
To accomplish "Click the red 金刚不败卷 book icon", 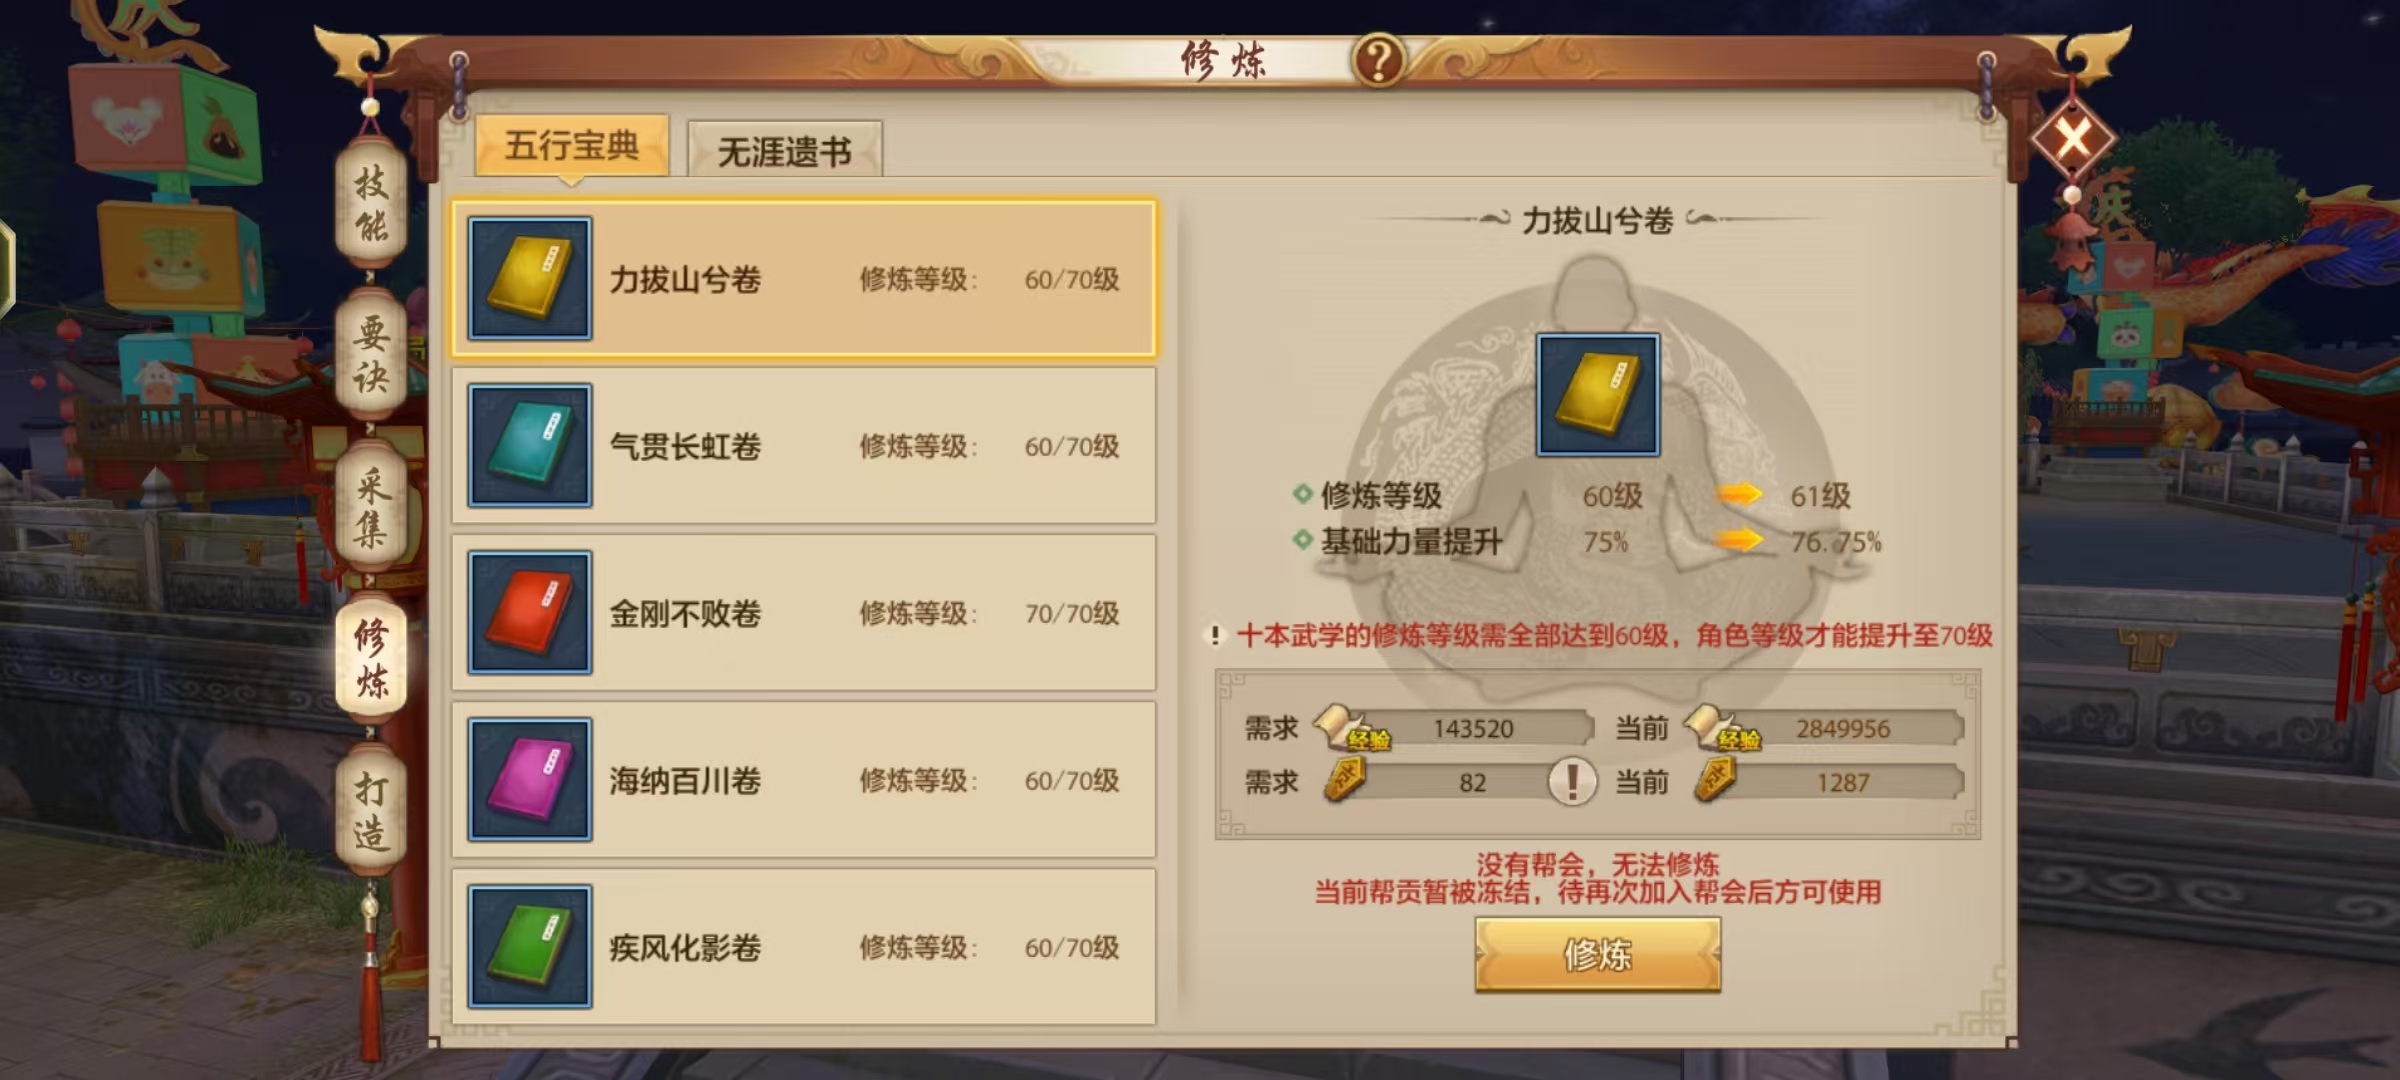I will click(x=530, y=613).
